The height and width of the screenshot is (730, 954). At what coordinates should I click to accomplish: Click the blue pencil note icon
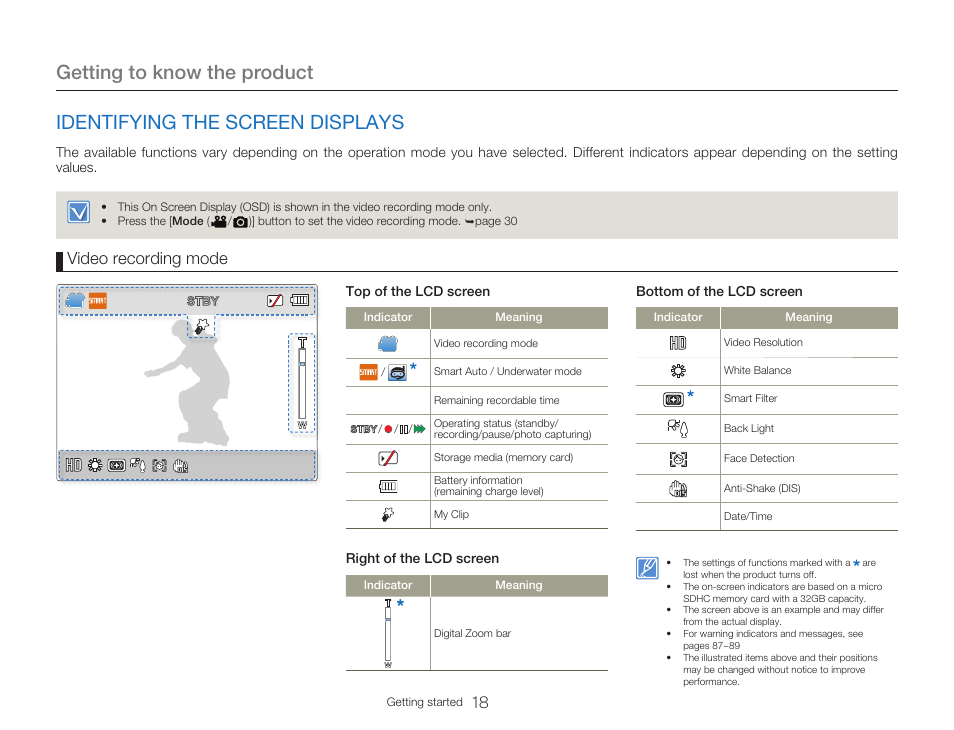[647, 568]
